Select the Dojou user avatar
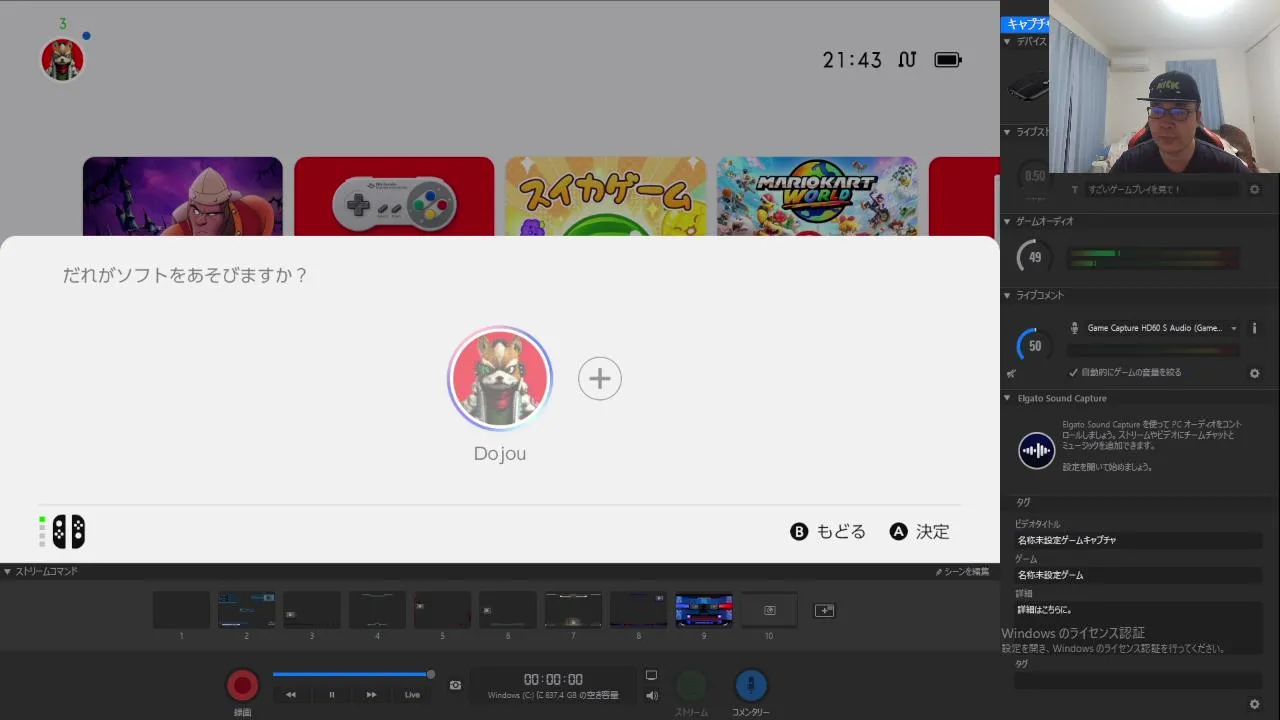 pyautogui.click(x=500, y=378)
